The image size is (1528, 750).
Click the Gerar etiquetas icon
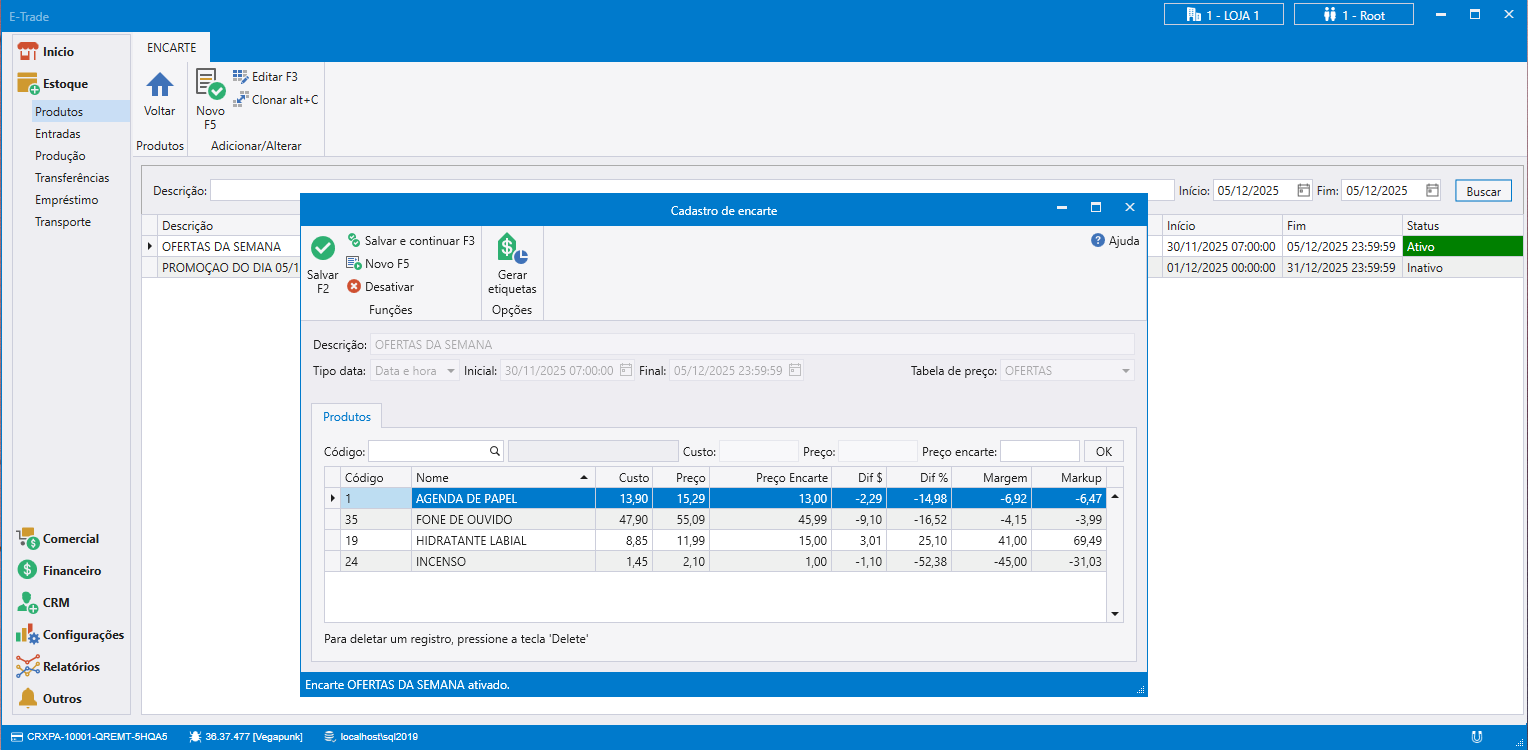click(512, 249)
